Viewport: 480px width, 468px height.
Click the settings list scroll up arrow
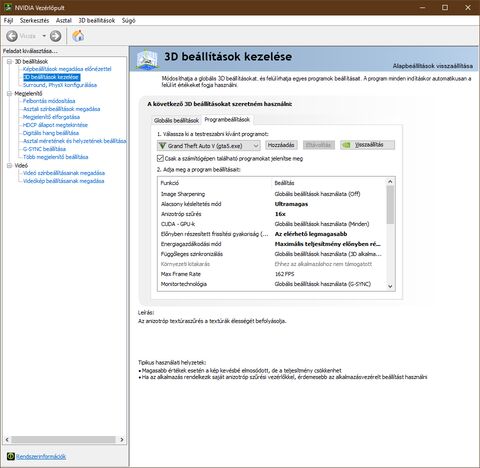coord(390,181)
